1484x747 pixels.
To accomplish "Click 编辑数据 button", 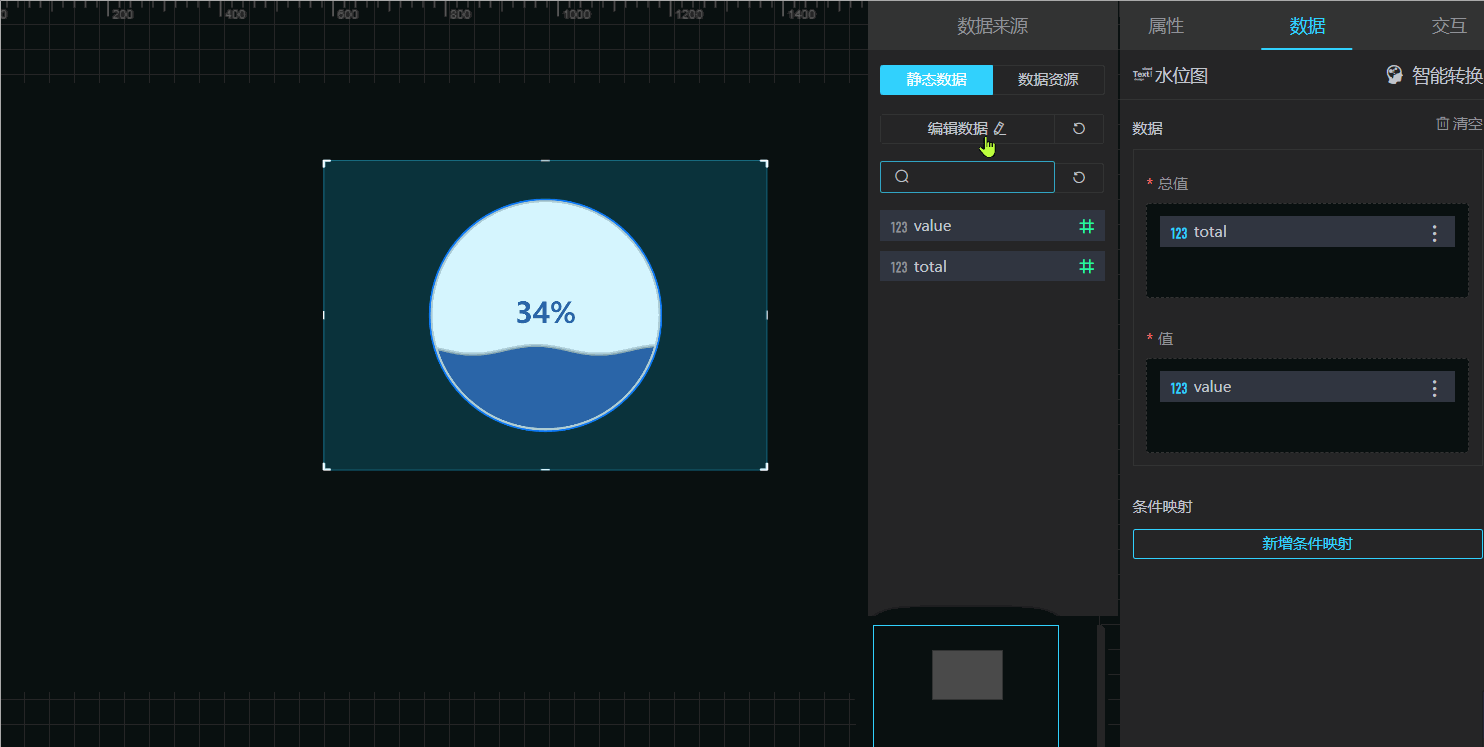I will click(x=967, y=129).
